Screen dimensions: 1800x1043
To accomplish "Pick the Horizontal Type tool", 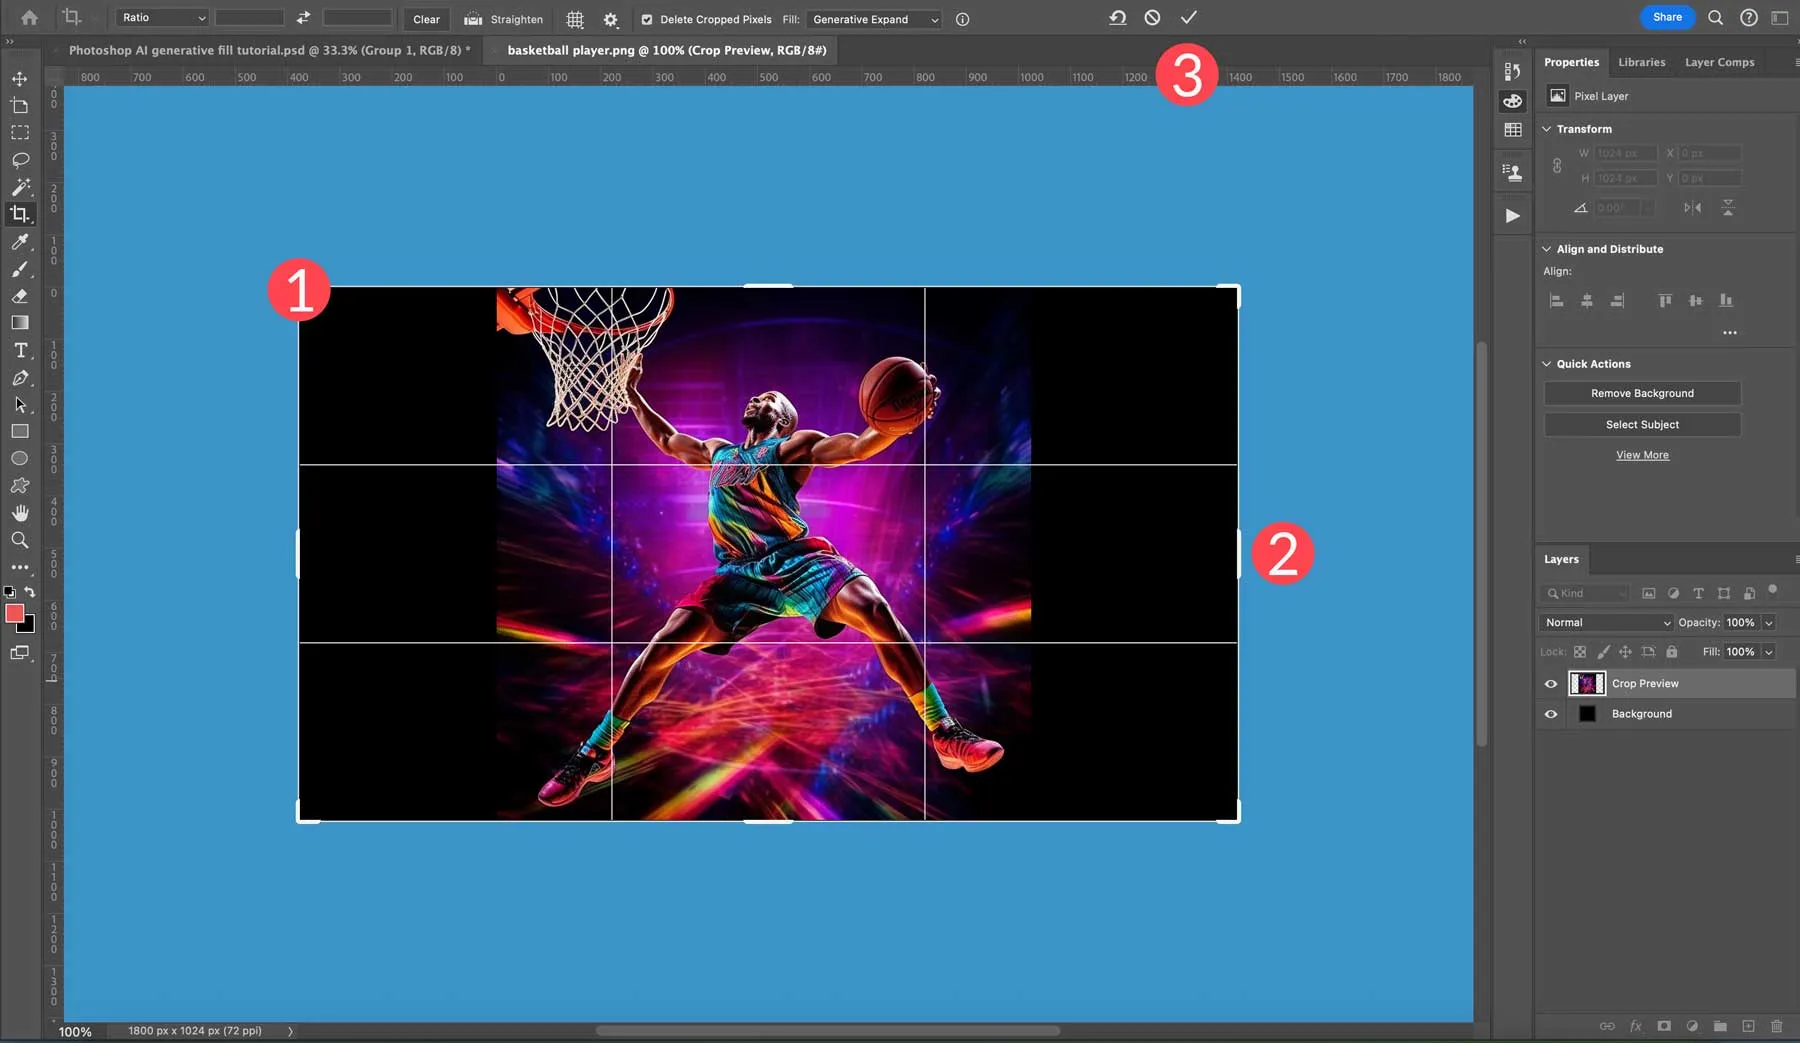I will point(20,350).
